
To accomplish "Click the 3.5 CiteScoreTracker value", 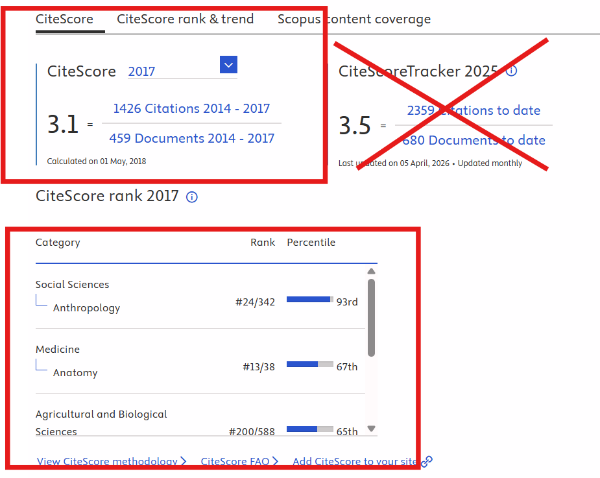I will 355,126.
